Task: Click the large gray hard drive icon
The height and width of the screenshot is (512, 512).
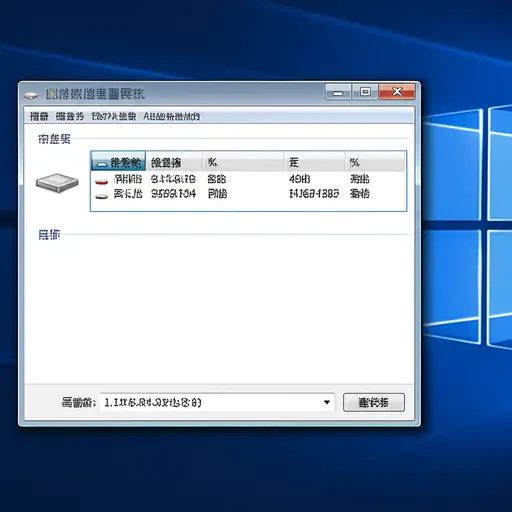Action: pos(57,183)
